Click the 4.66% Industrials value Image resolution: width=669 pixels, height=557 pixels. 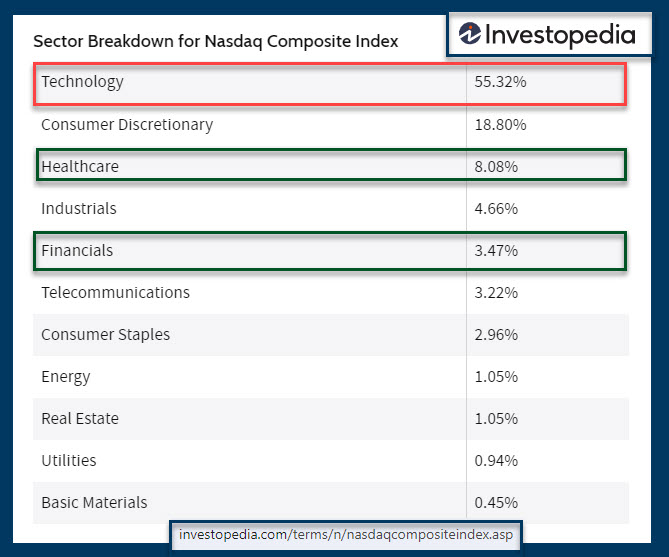point(496,209)
